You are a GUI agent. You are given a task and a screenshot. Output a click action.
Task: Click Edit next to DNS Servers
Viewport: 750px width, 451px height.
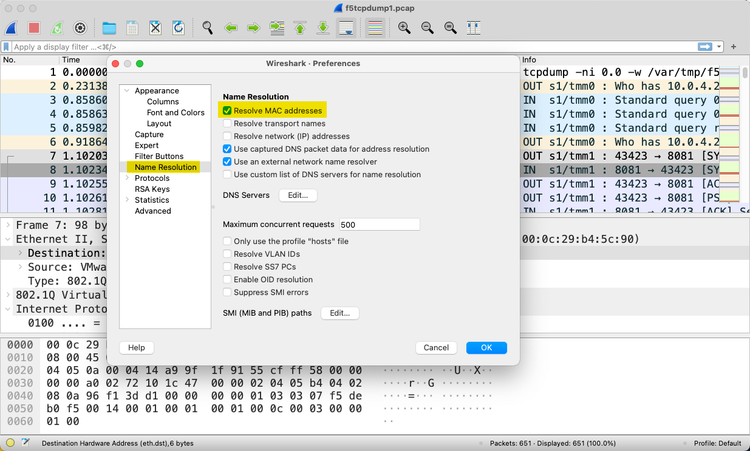point(297,195)
